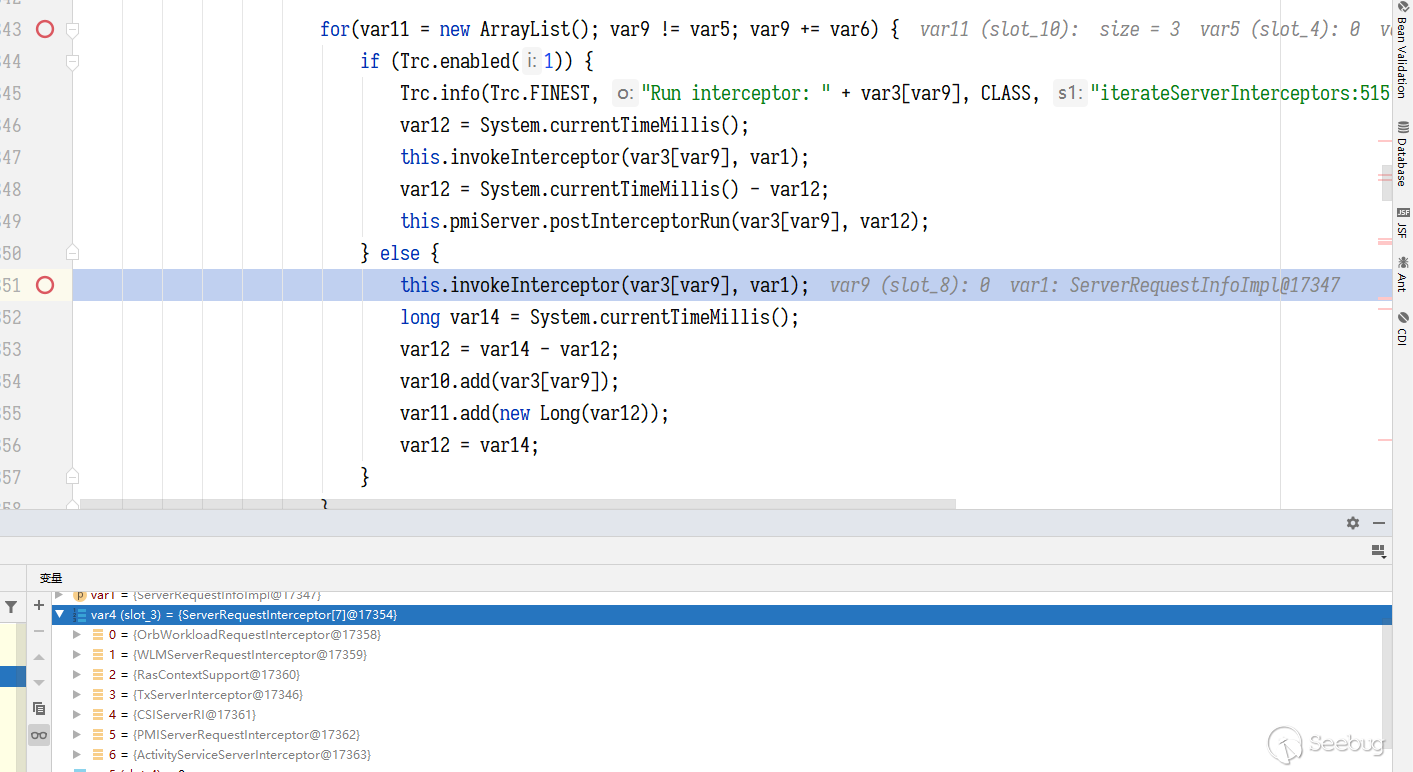Click the editor vertical scrollbar thumb

tap(1385, 182)
